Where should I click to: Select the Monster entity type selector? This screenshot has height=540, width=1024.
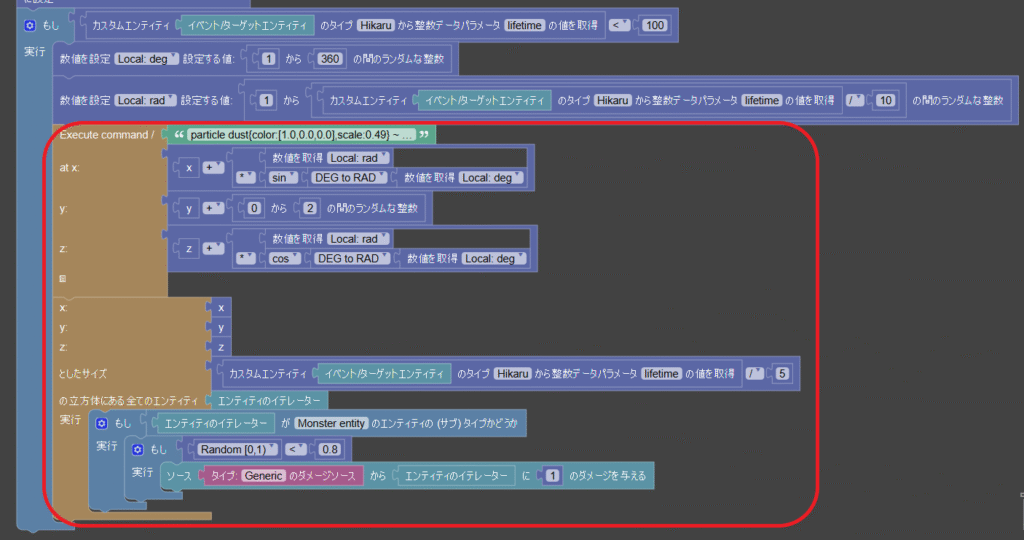click(331, 424)
